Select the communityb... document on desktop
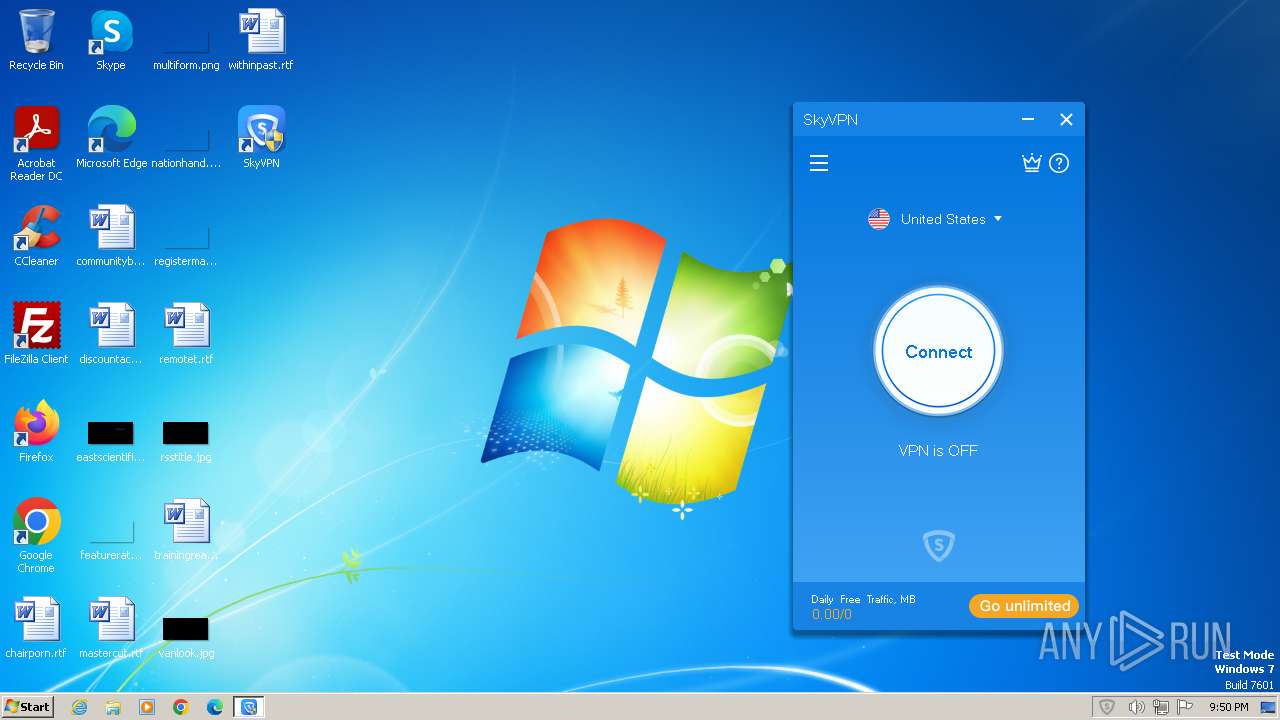This screenshot has height=720, width=1280. 111,236
